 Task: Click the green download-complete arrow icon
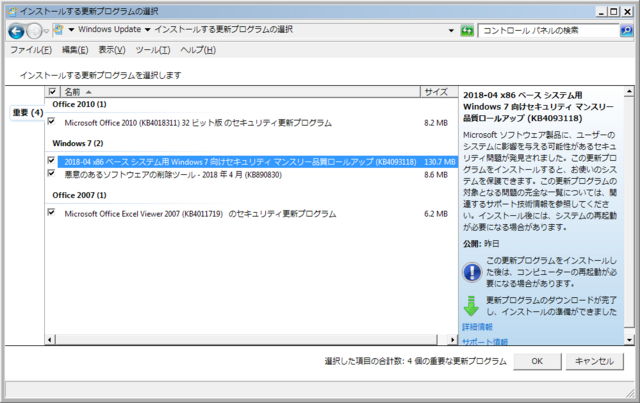click(471, 306)
